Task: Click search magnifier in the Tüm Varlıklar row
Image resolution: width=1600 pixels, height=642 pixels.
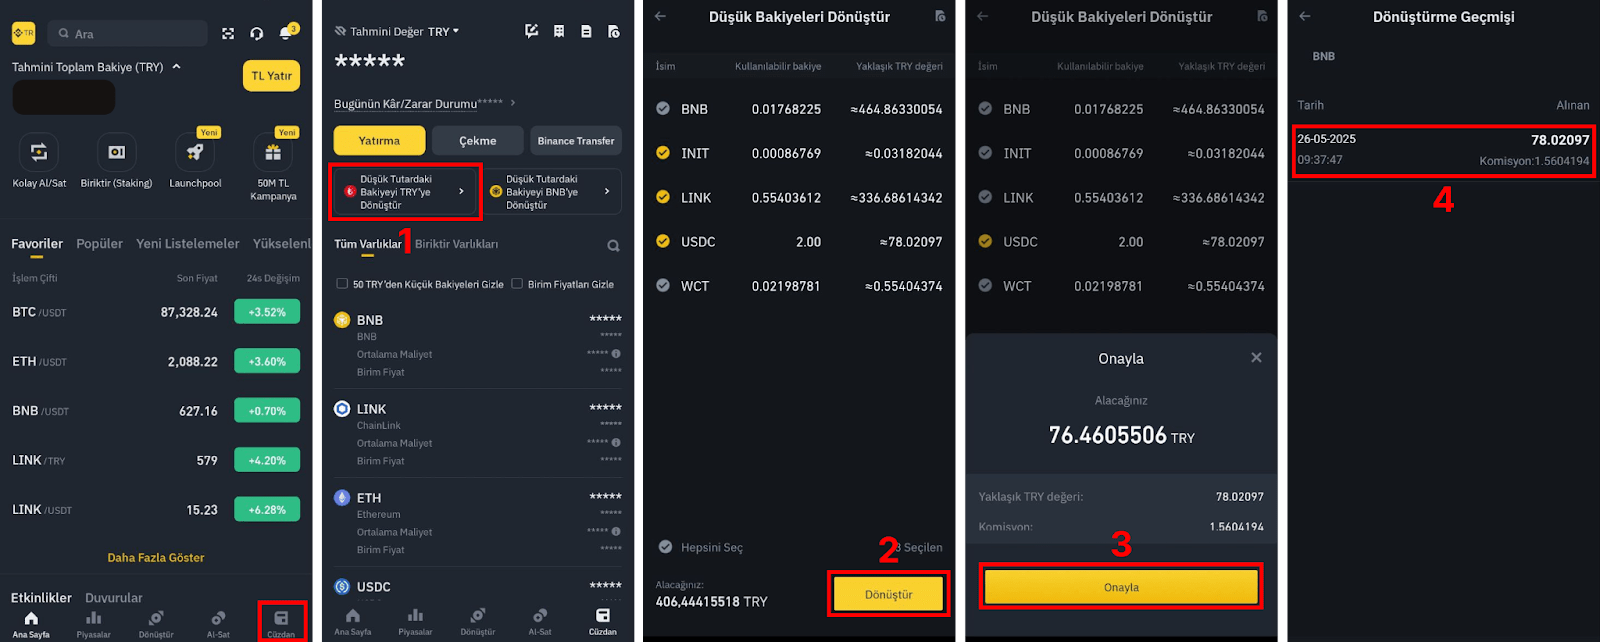Action: pos(613,246)
